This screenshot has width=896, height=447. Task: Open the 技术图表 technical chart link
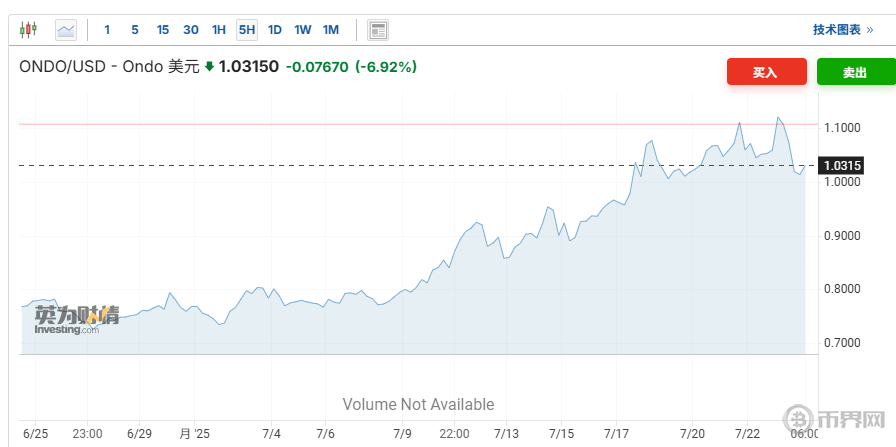[x=837, y=30]
